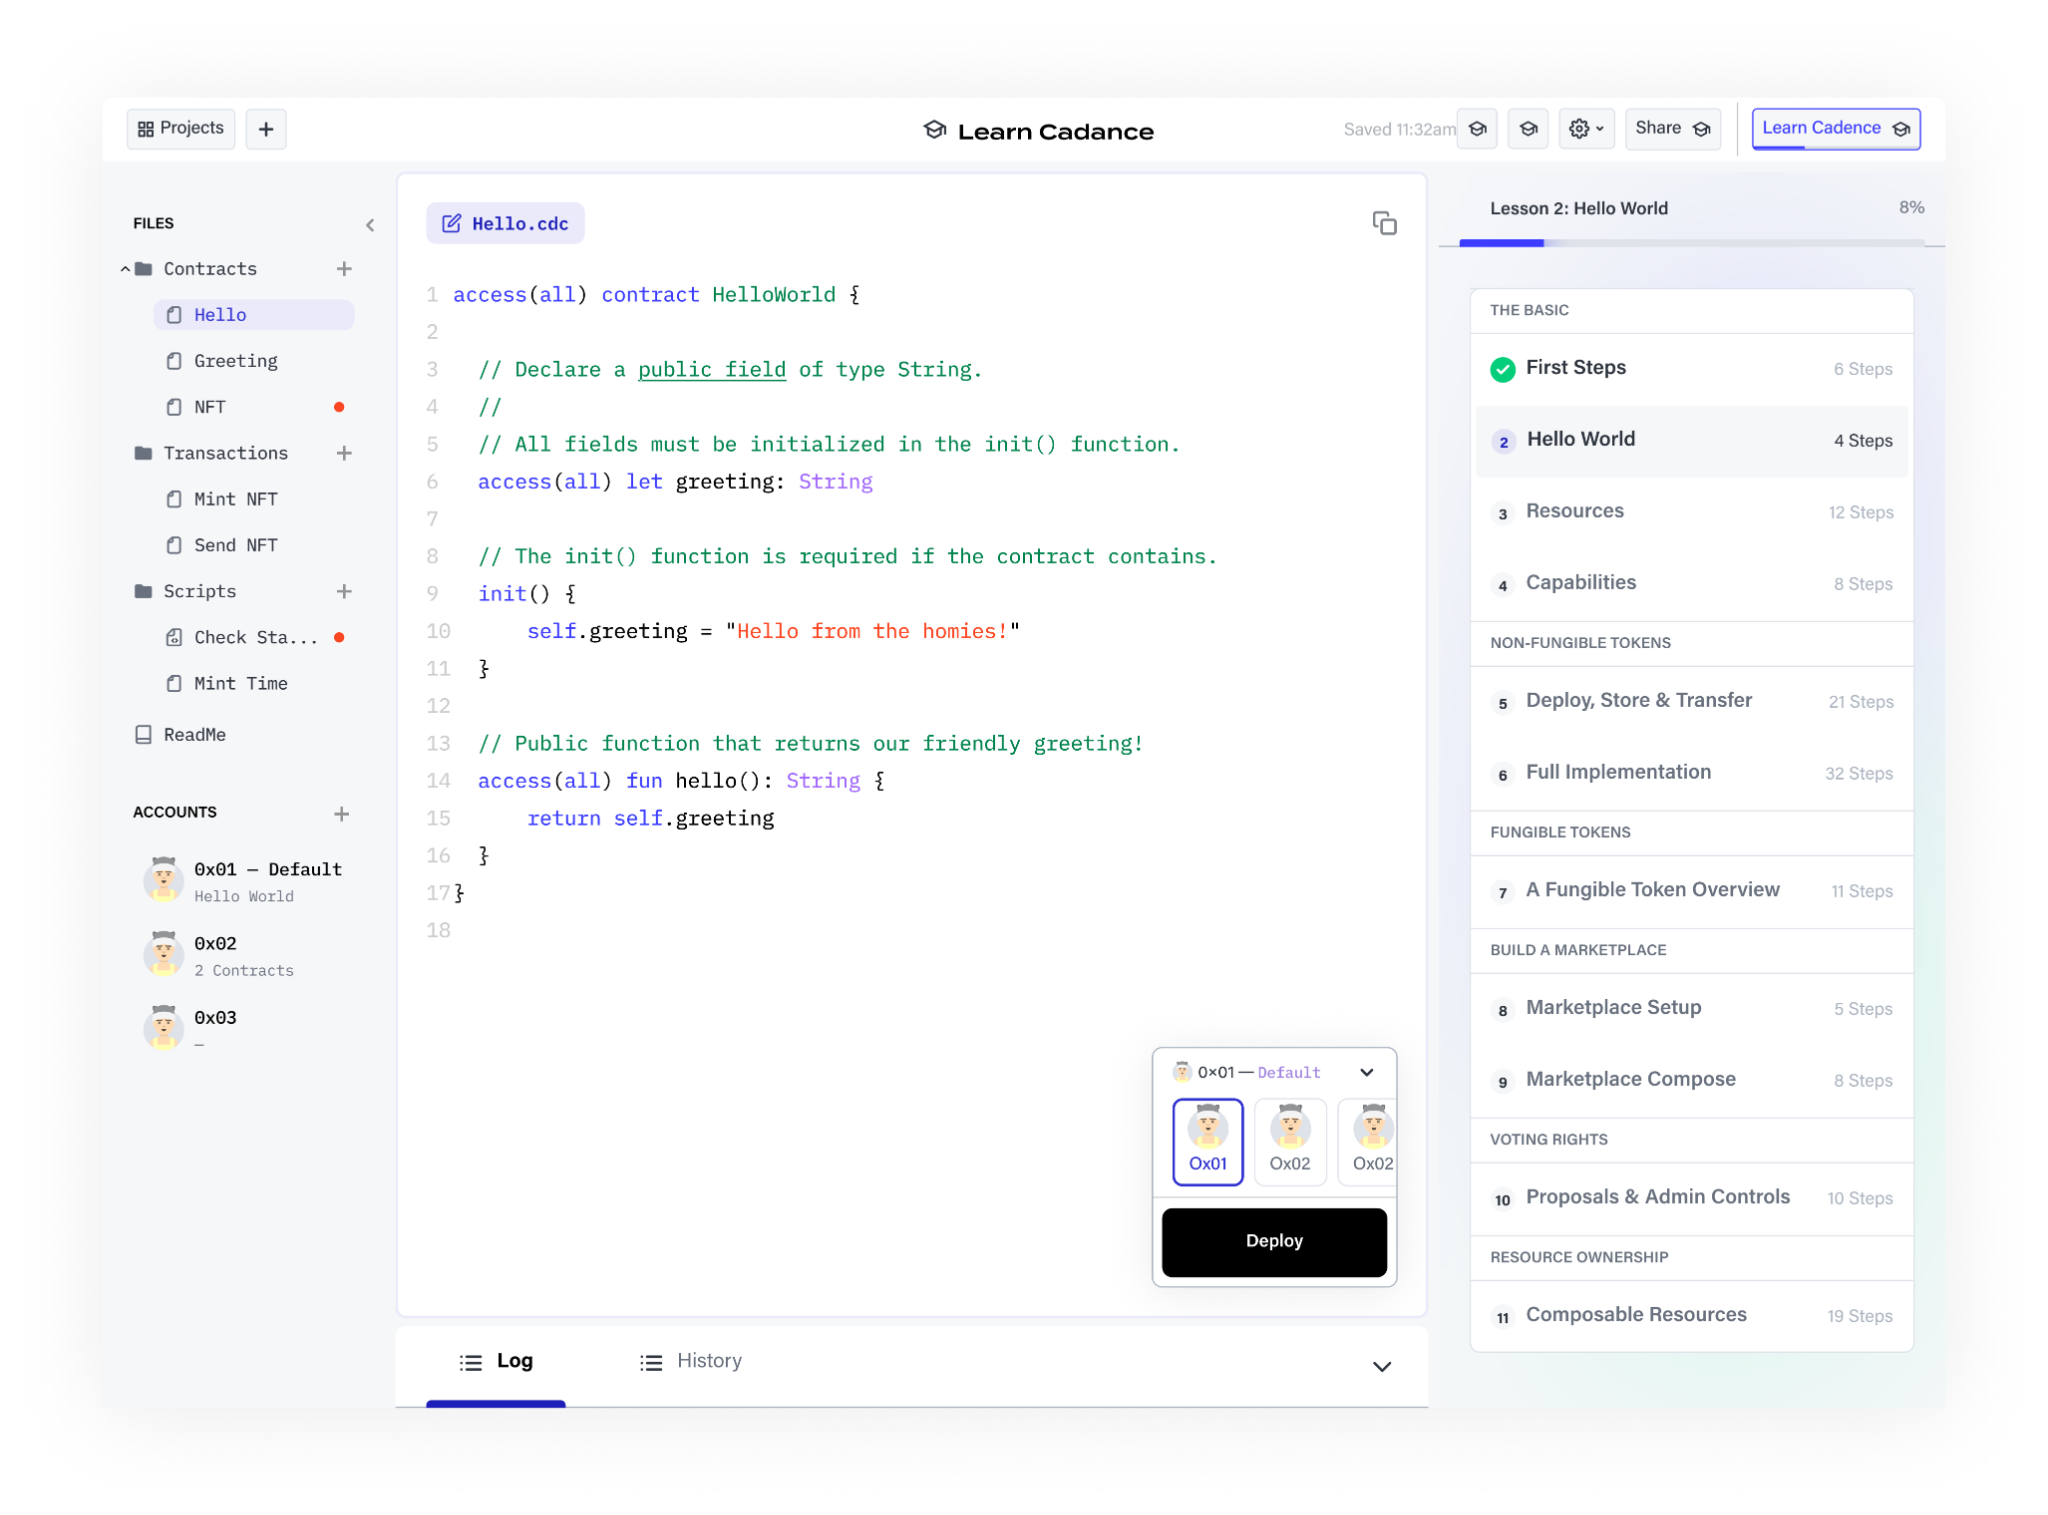Add a new contract with plus
2048x1515 pixels.
click(x=344, y=269)
